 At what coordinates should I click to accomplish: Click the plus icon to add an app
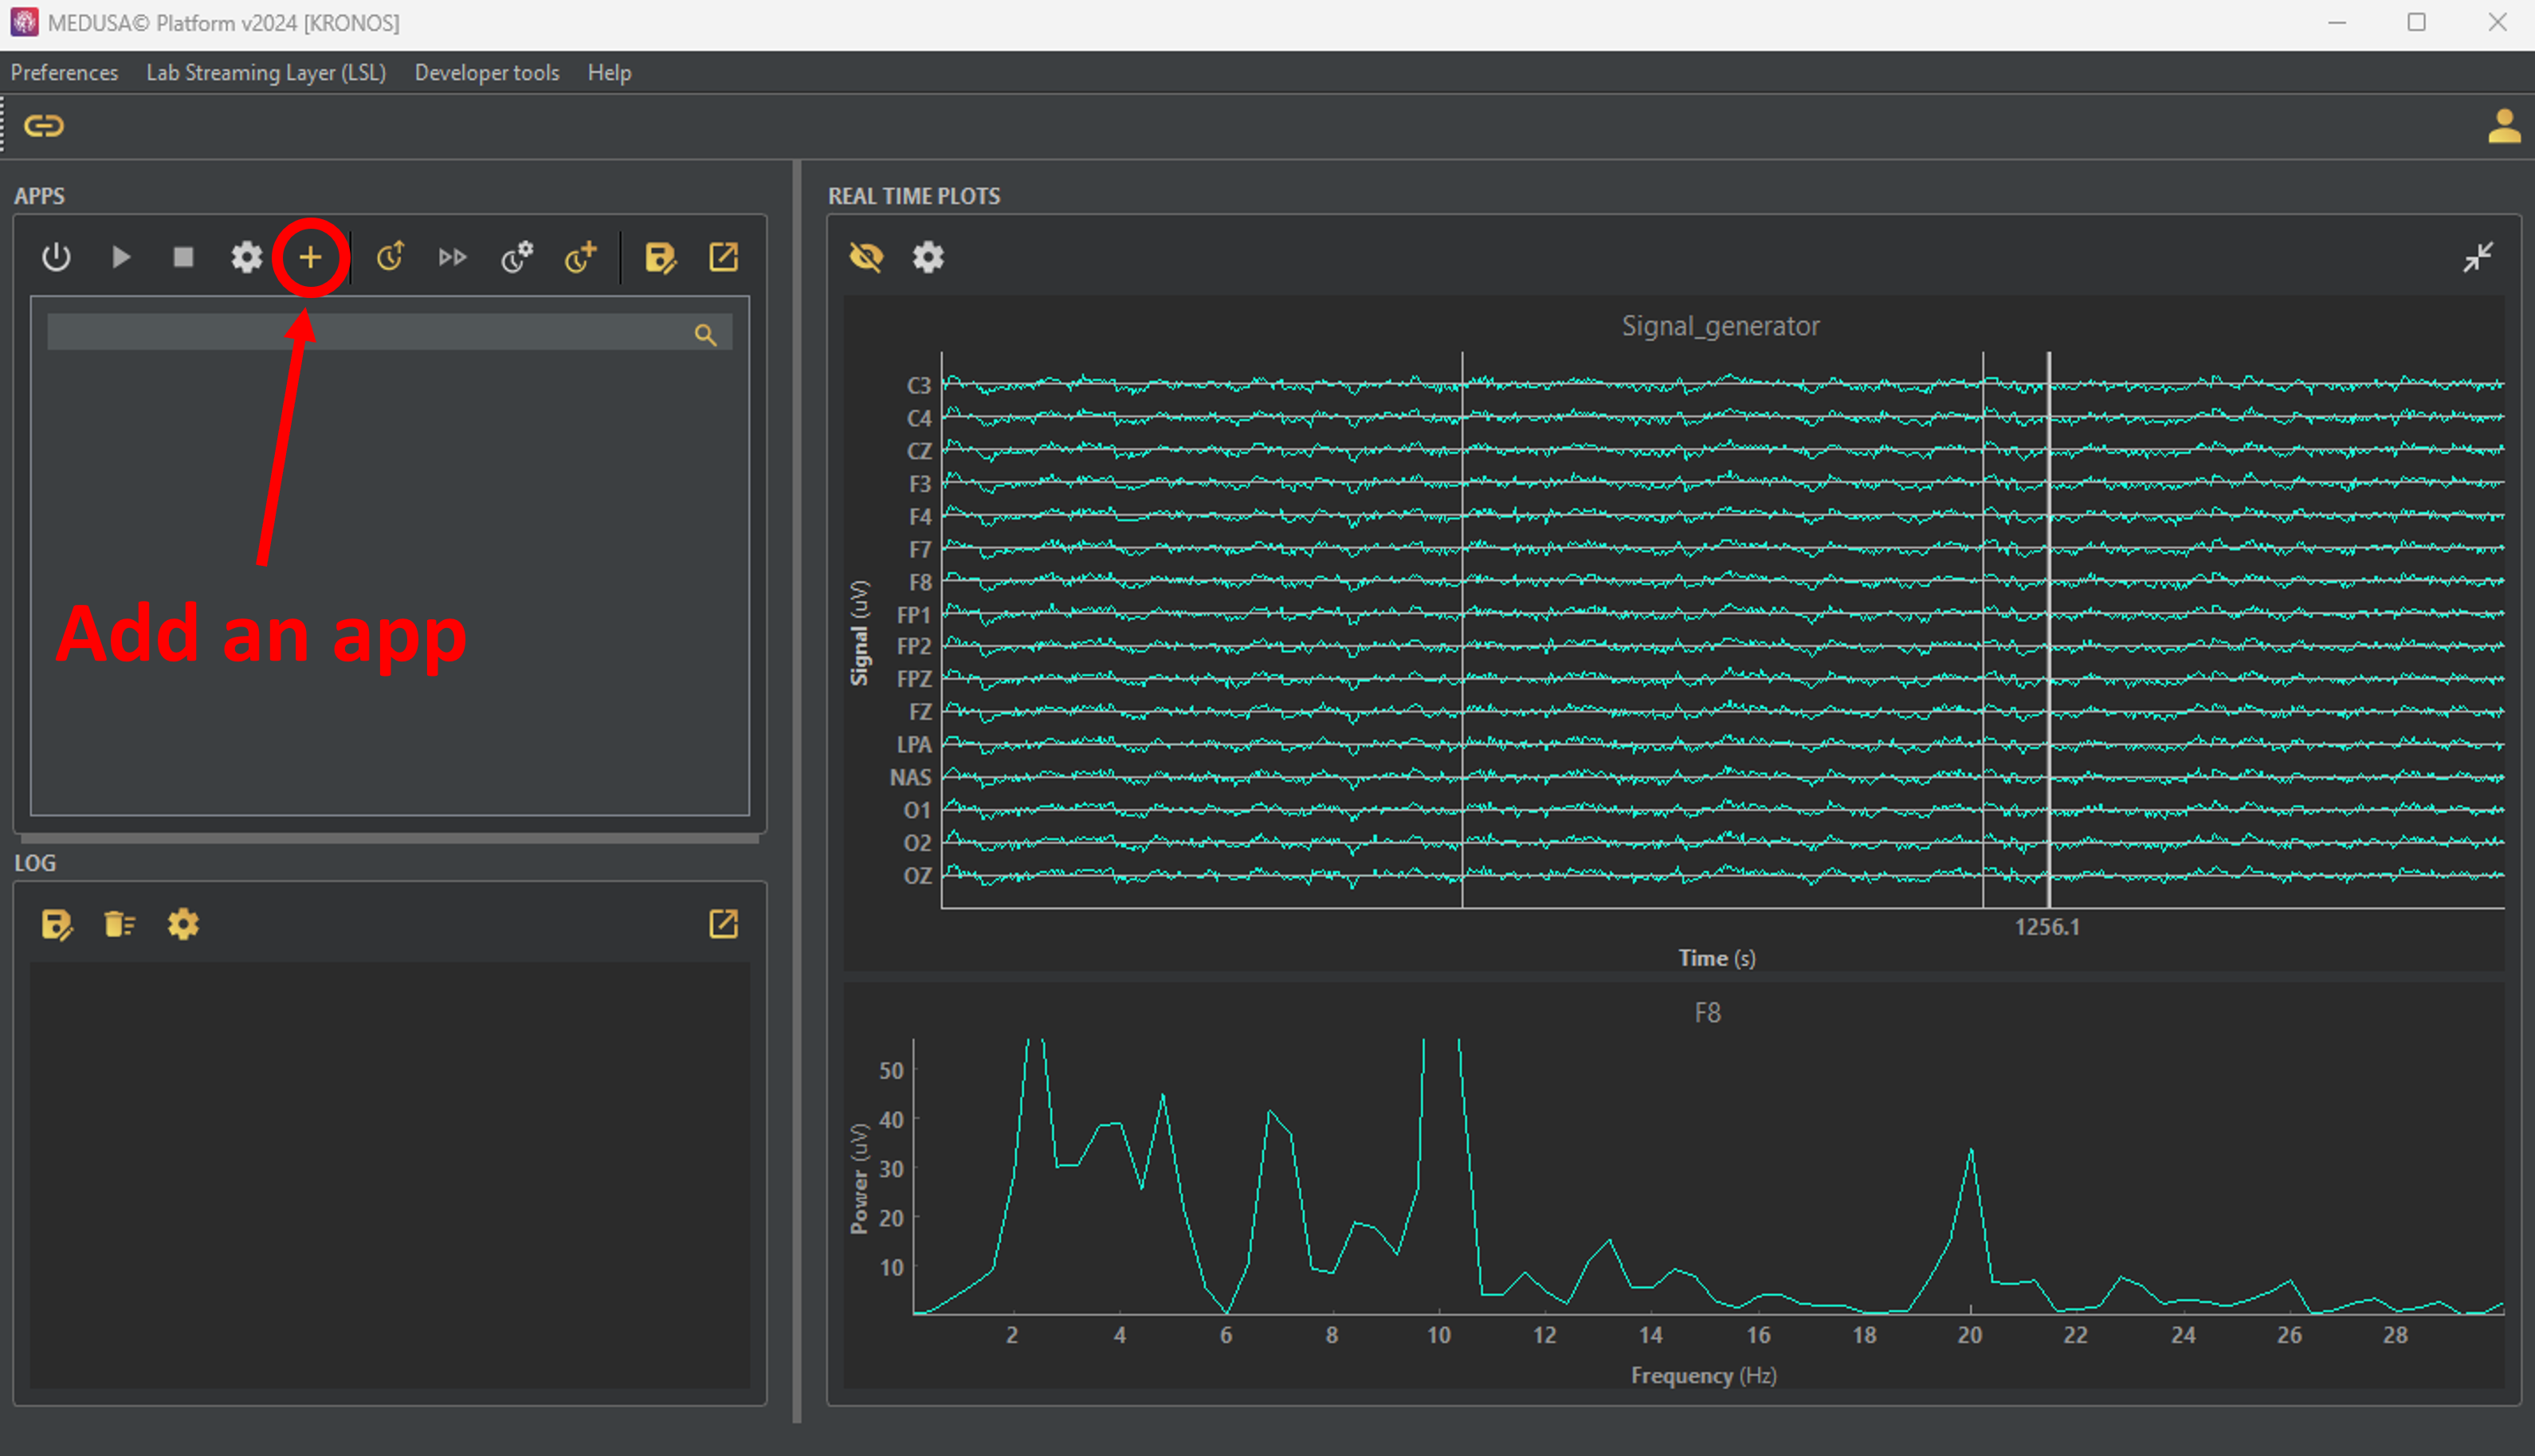pyautogui.click(x=310, y=257)
